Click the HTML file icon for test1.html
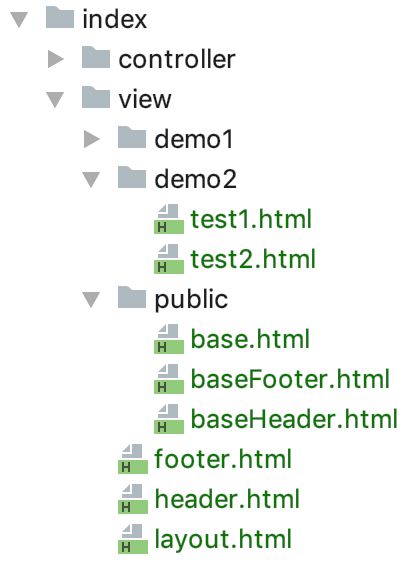410x564 pixels. (x=169, y=219)
